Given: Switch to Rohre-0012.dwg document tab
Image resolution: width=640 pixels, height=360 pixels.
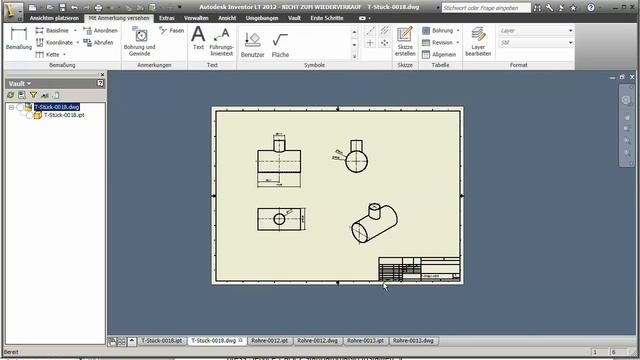Looking at the screenshot, I should coord(317,341).
